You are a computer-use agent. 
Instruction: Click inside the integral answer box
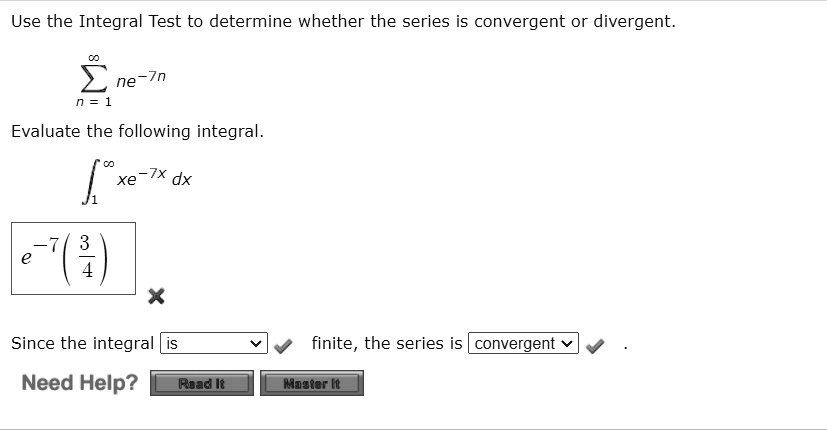pyautogui.click(x=73, y=259)
